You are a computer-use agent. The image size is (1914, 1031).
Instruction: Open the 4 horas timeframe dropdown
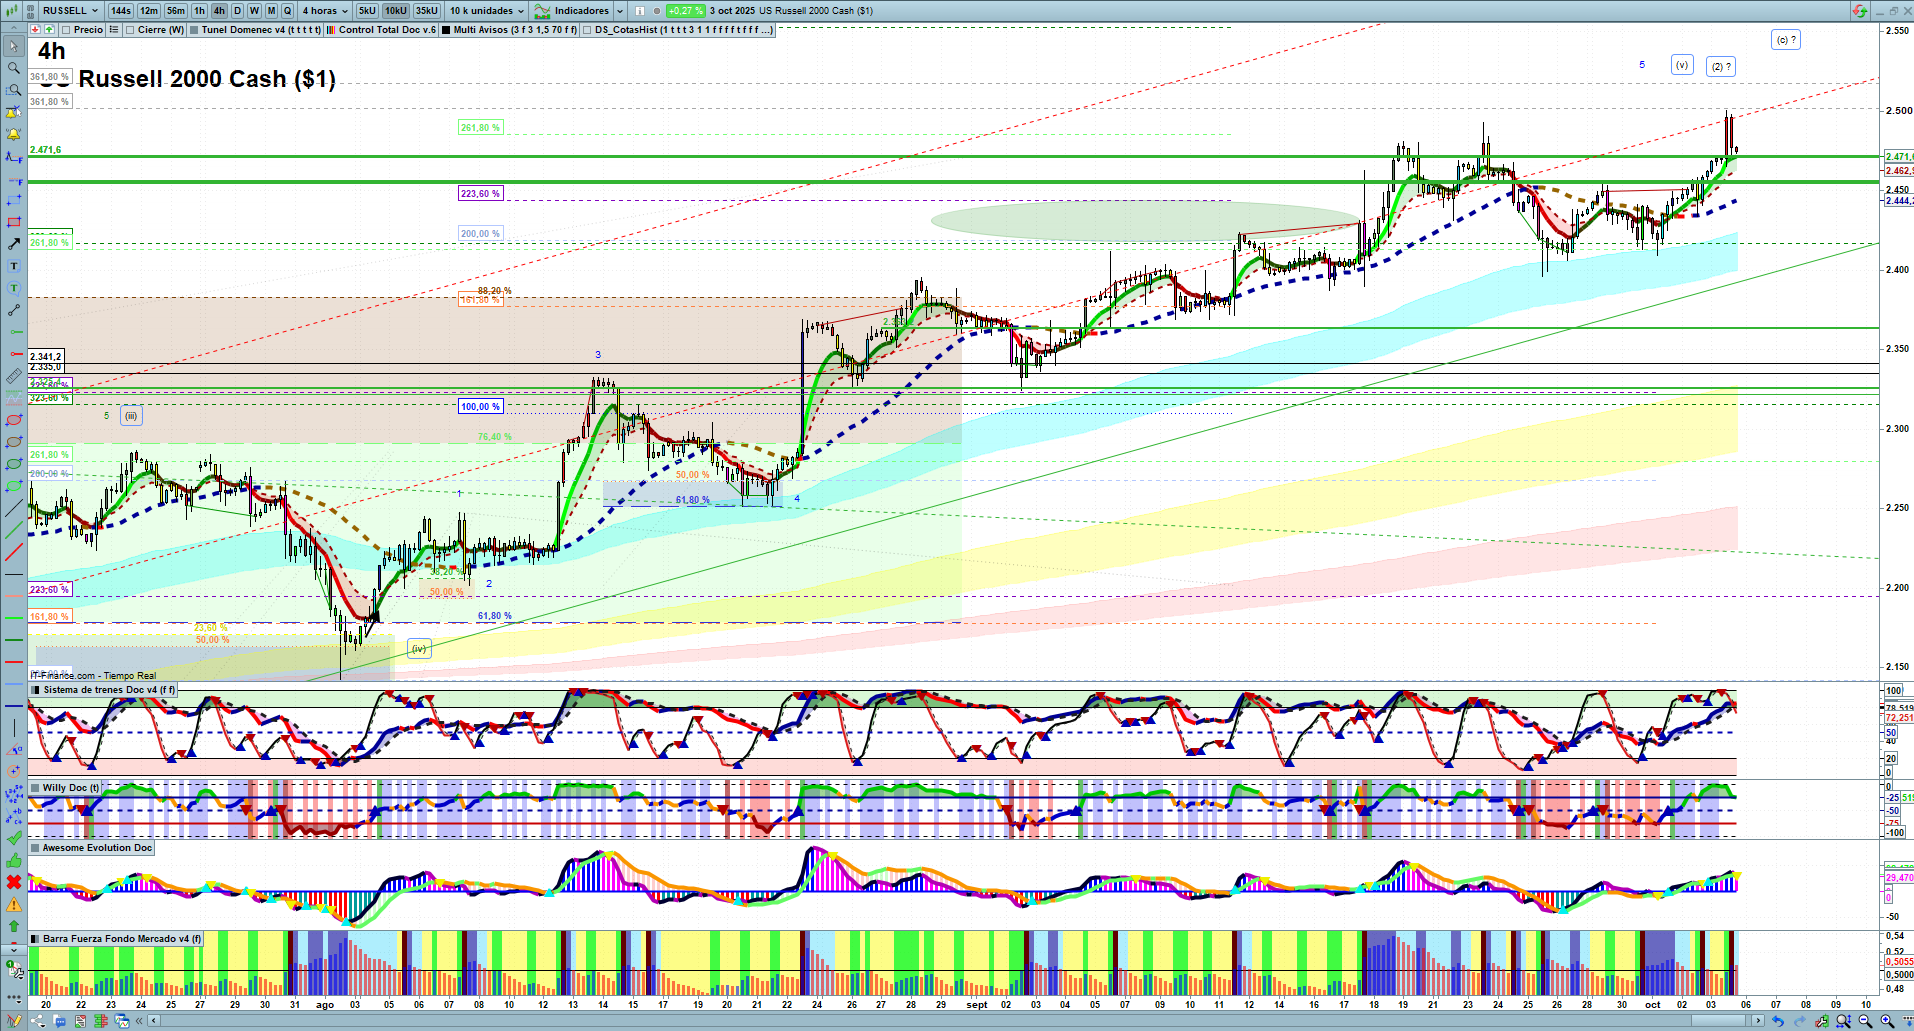325,11
